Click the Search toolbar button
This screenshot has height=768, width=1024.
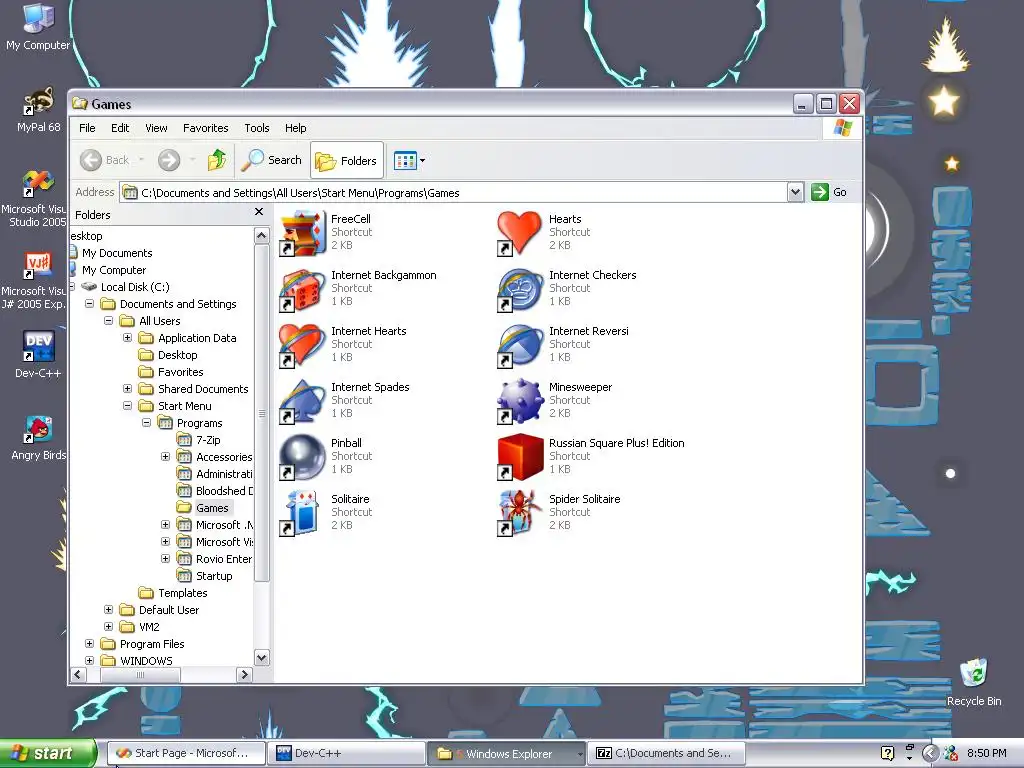(x=272, y=160)
